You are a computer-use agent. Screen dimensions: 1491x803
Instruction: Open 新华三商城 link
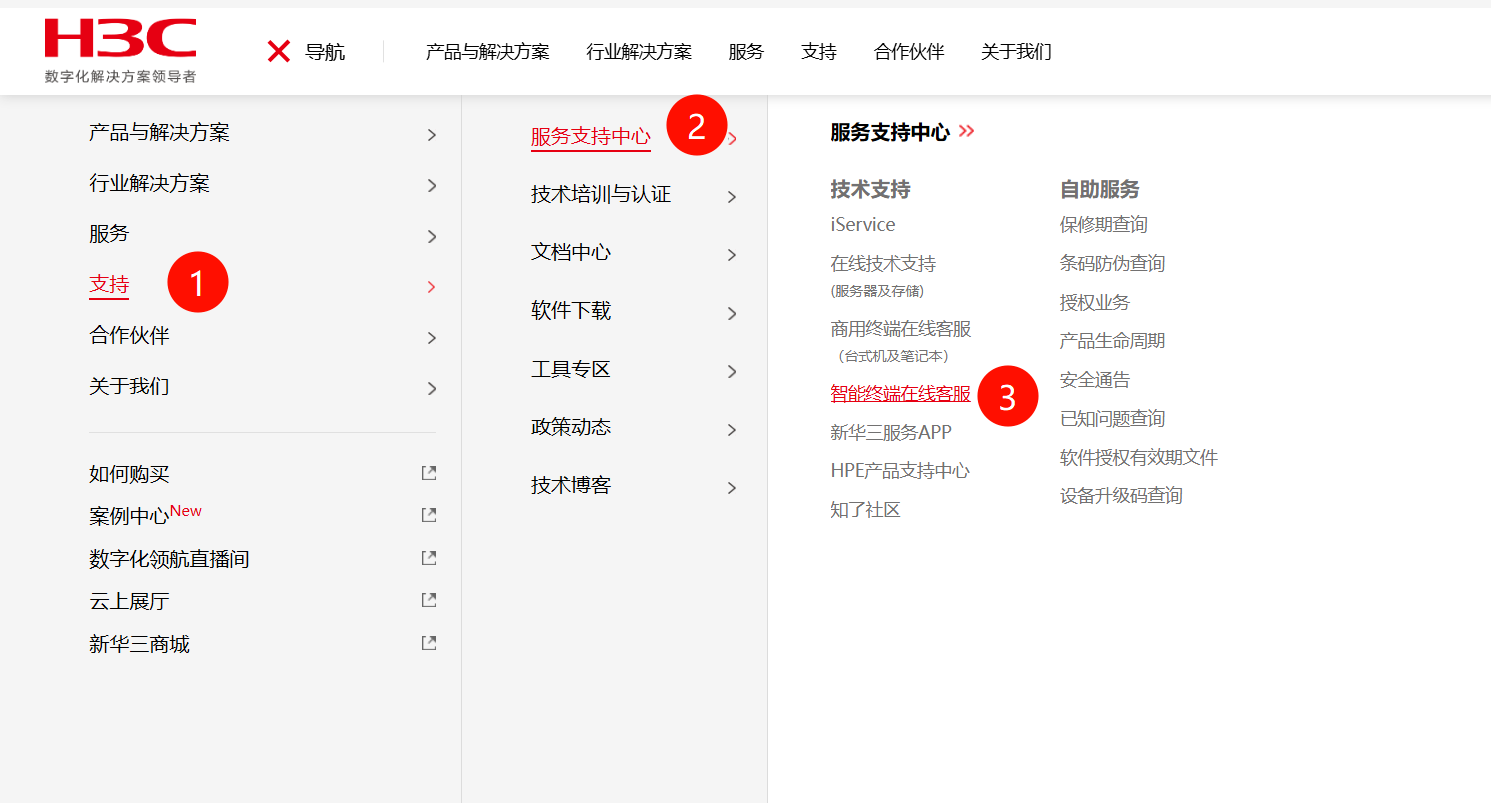pos(139,644)
